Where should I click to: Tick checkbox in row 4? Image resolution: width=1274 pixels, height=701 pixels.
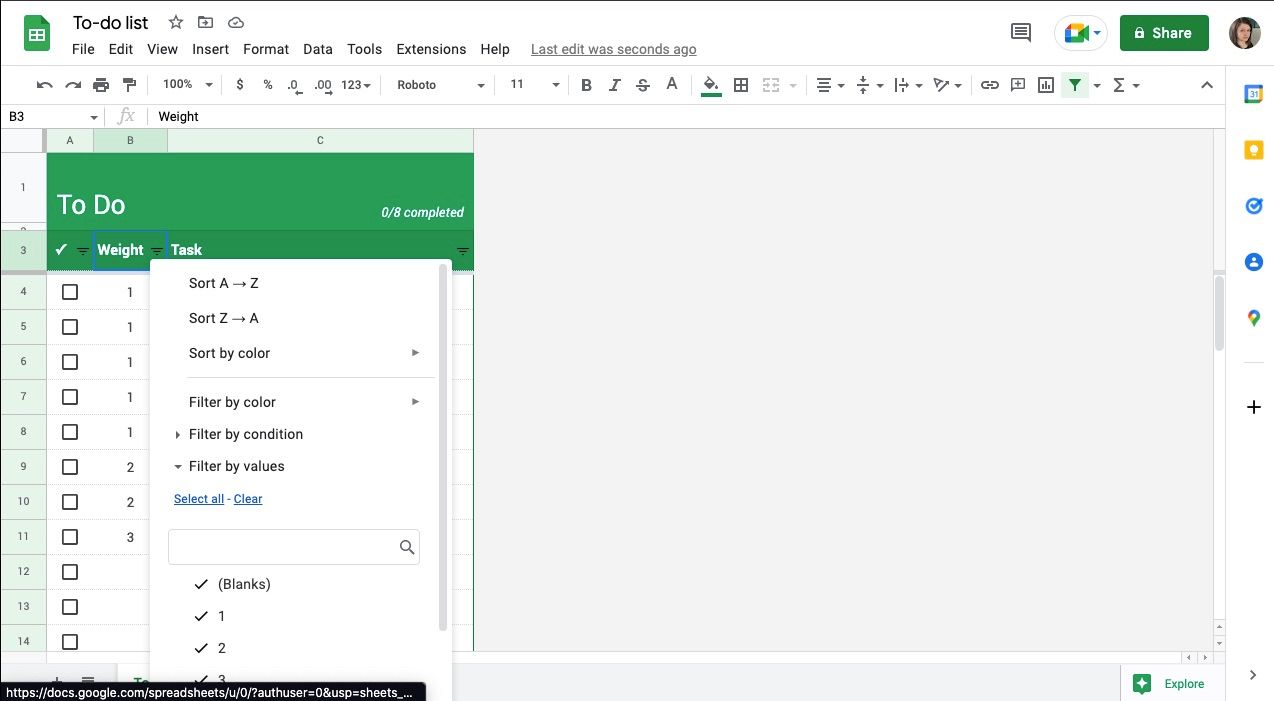click(70, 292)
